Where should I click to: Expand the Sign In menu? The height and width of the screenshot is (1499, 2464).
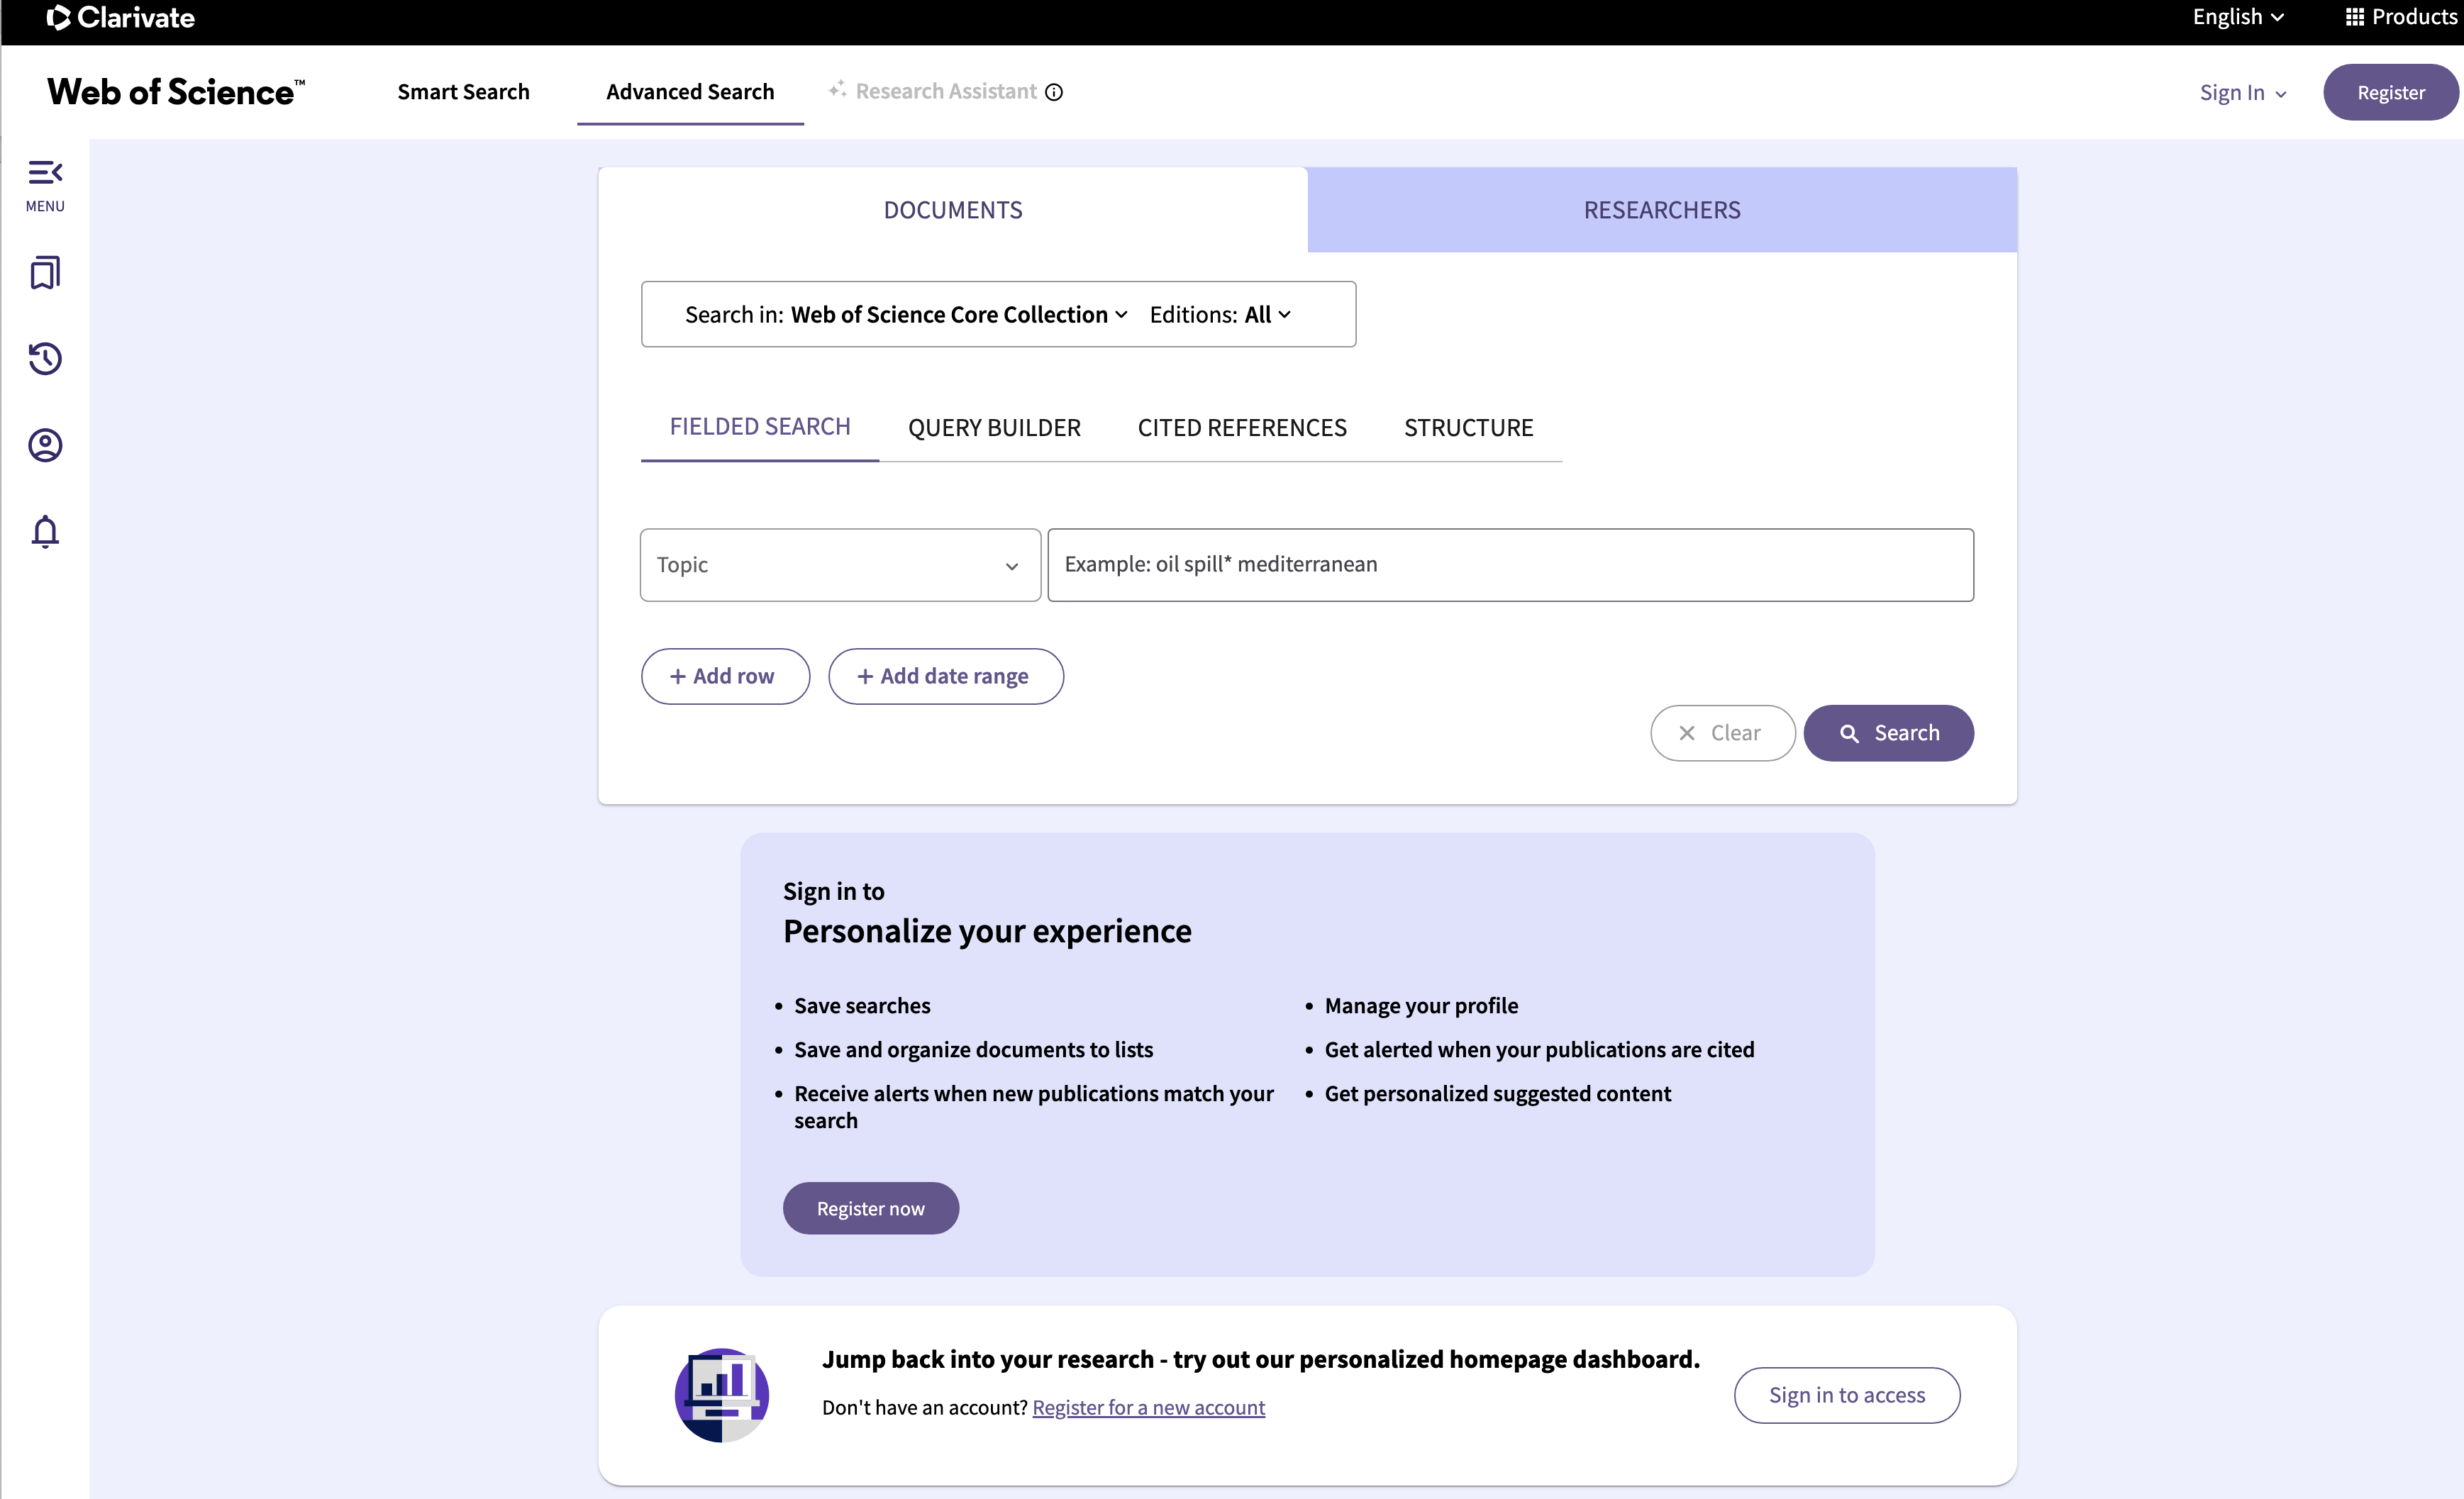(x=2241, y=93)
